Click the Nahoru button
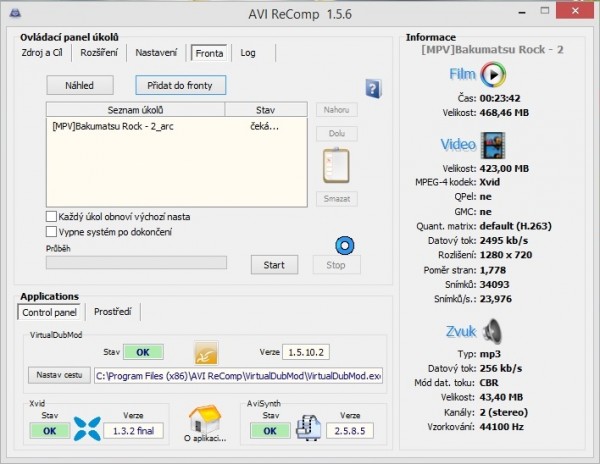Screen dimensions: 600x464 (337, 110)
